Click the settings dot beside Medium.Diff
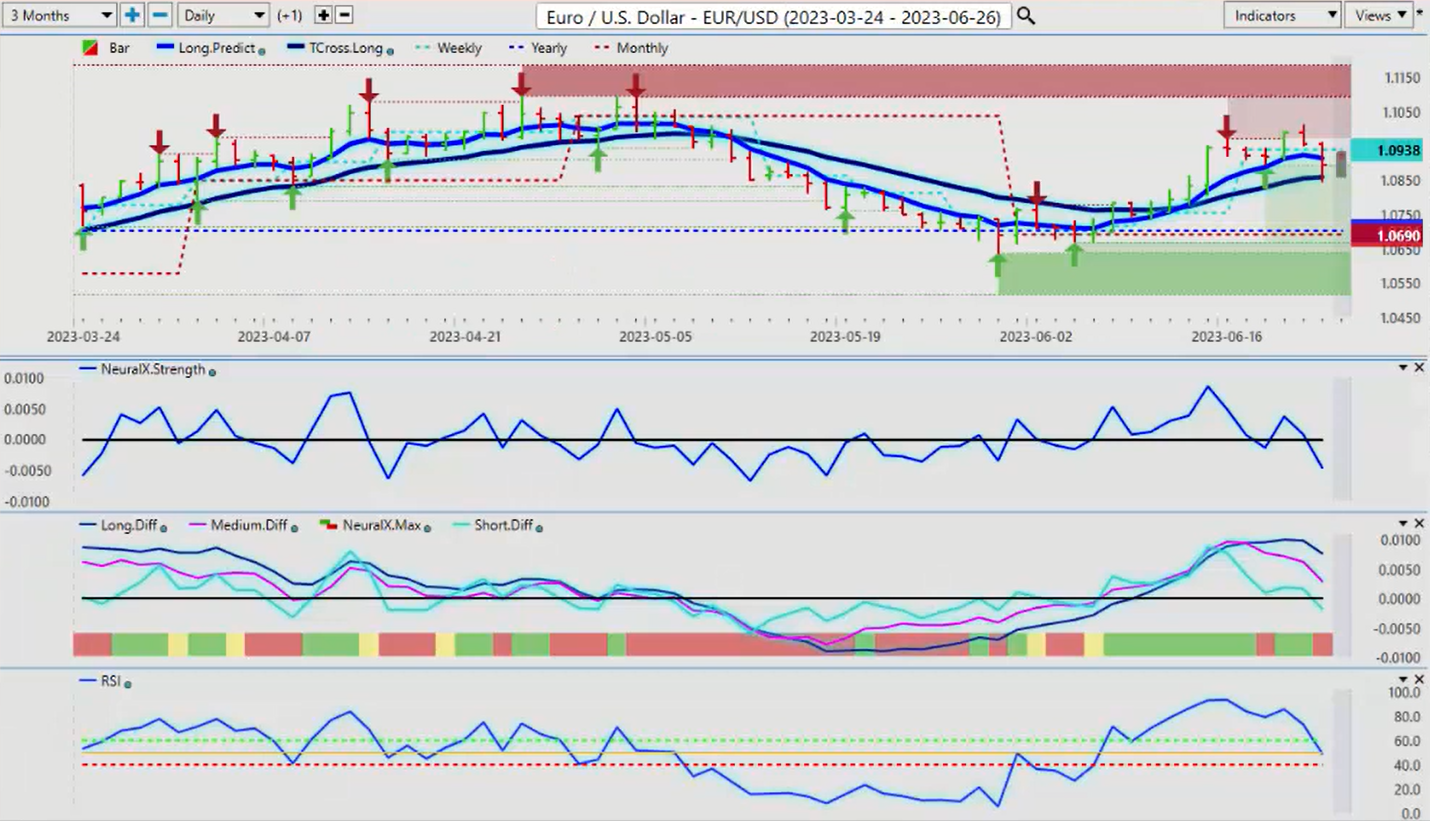This screenshot has height=821, width=1430. pos(294,527)
